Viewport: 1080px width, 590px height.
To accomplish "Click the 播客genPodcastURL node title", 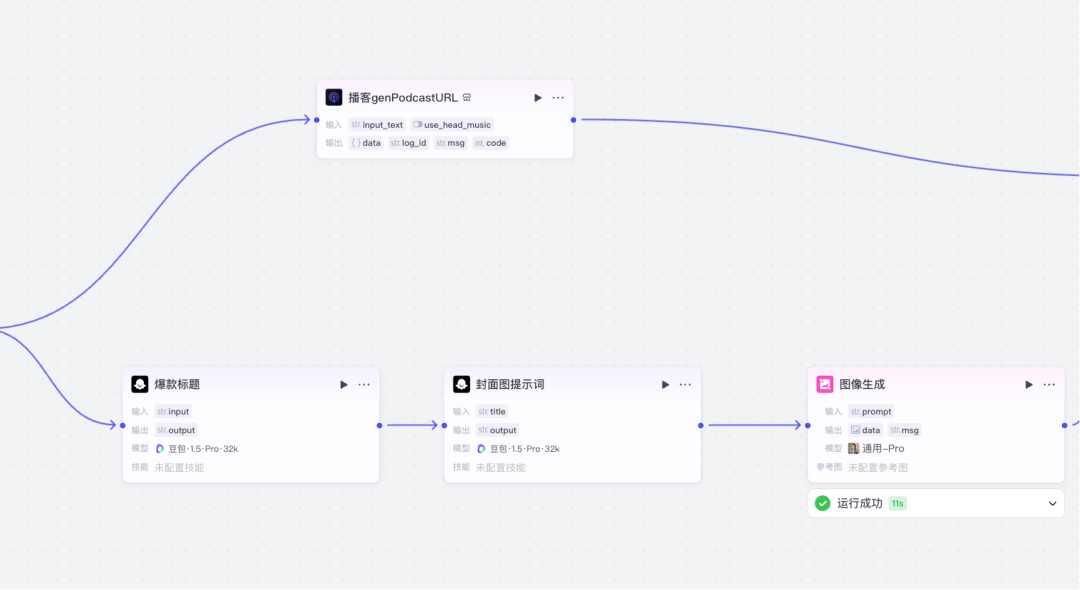I will coord(403,98).
